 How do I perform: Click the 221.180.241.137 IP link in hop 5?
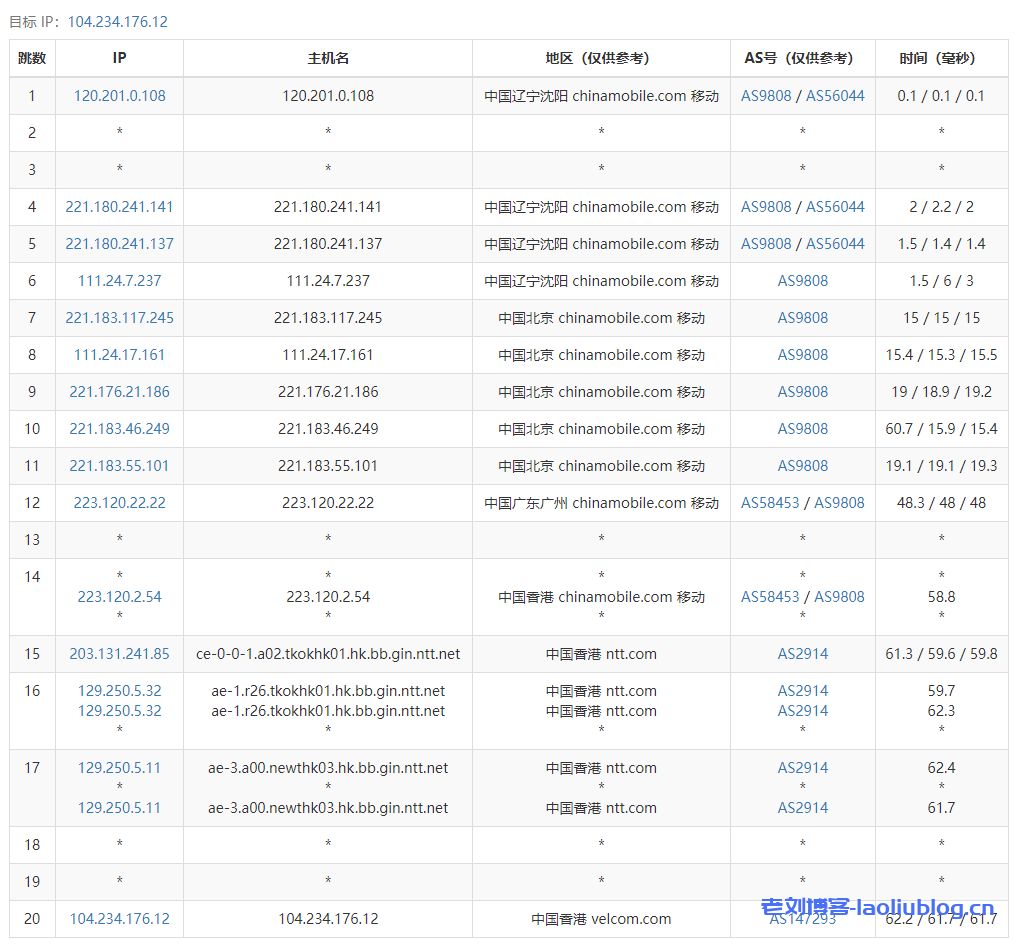(x=120, y=244)
